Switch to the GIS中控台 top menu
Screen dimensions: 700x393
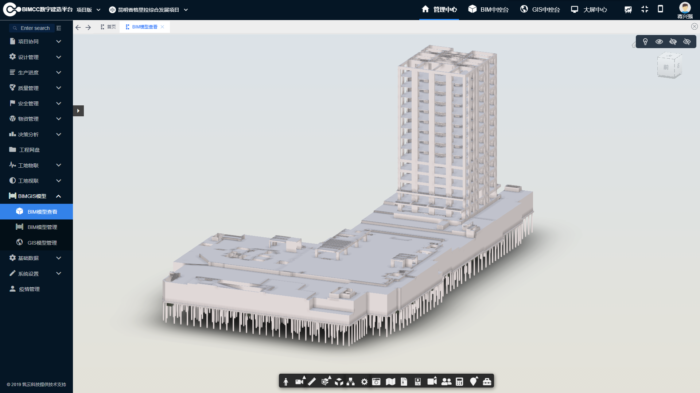point(540,9)
